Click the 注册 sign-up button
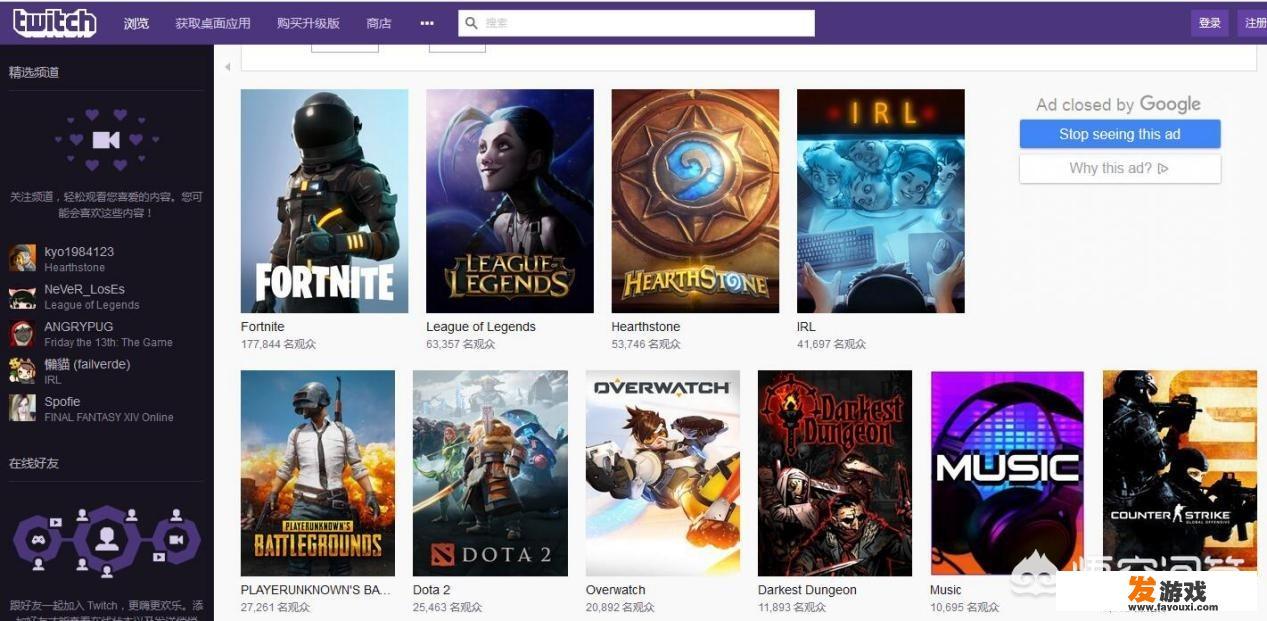 (x=1253, y=23)
